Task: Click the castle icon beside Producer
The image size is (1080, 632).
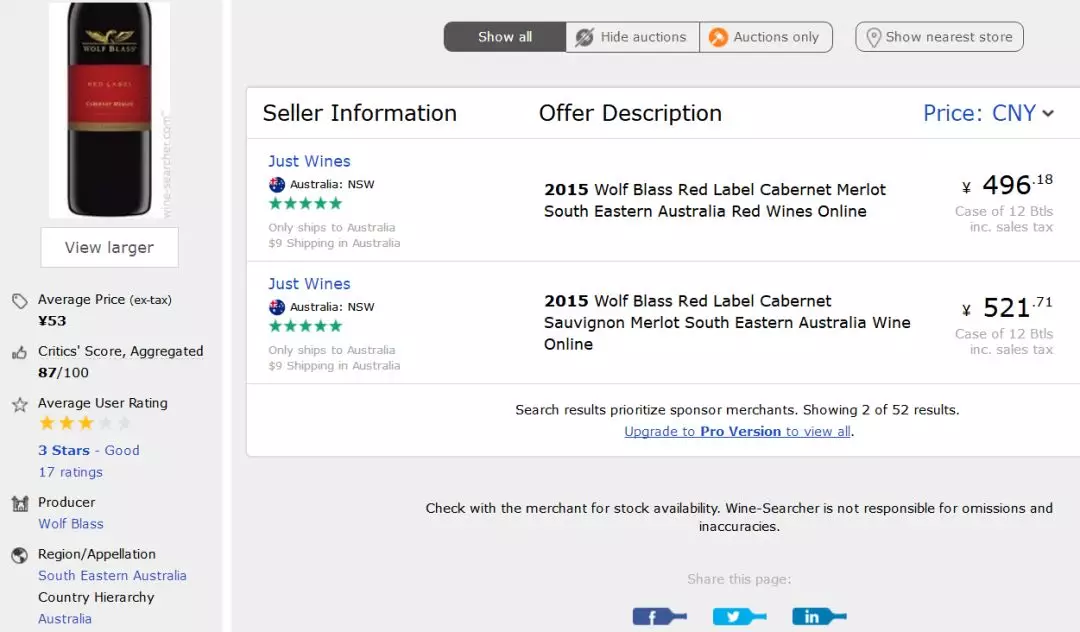Action: (19, 503)
